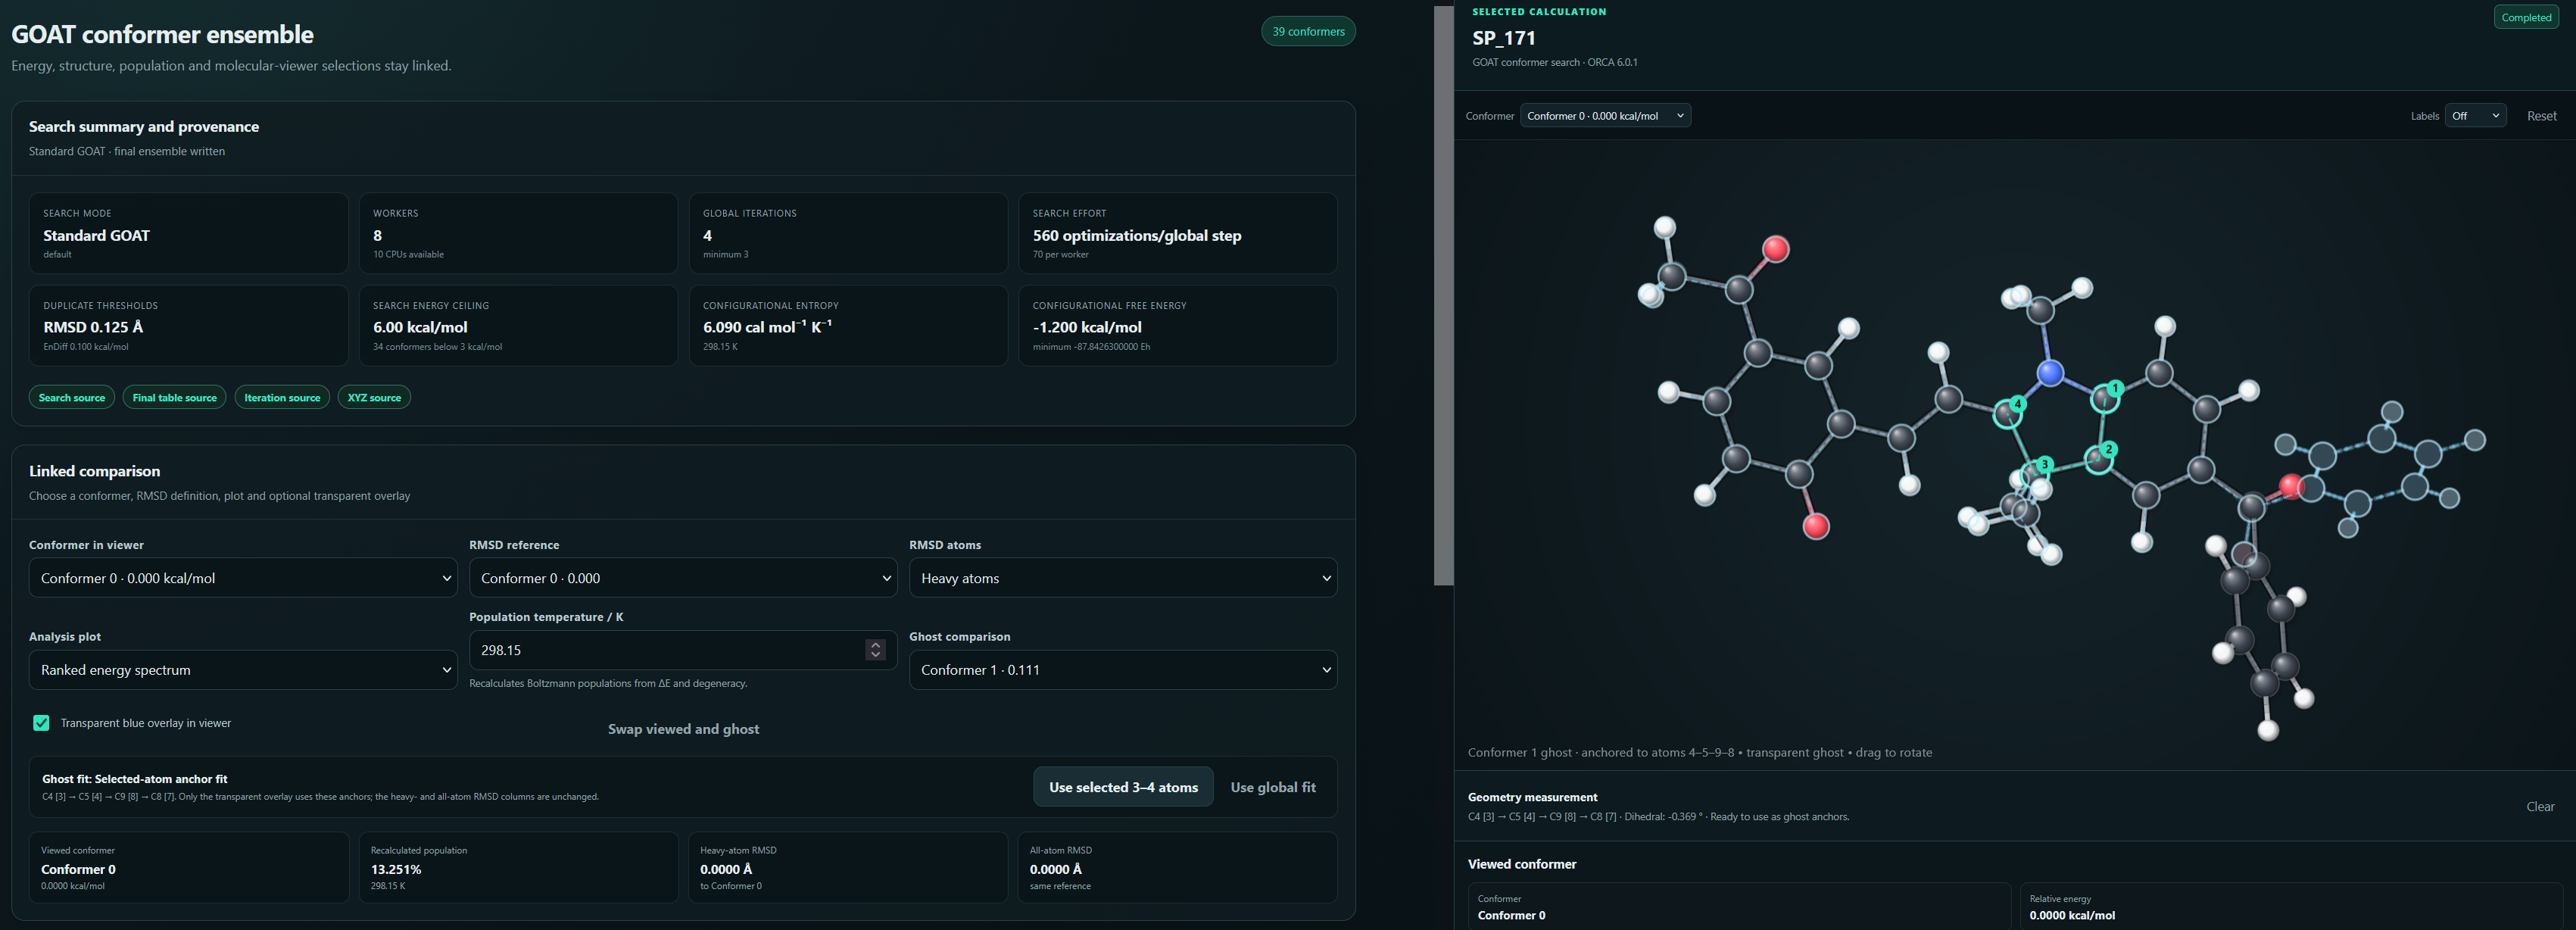2576x930 pixels.
Task: Open the Labels Off dropdown
Action: pyautogui.click(x=2475, y=116)
